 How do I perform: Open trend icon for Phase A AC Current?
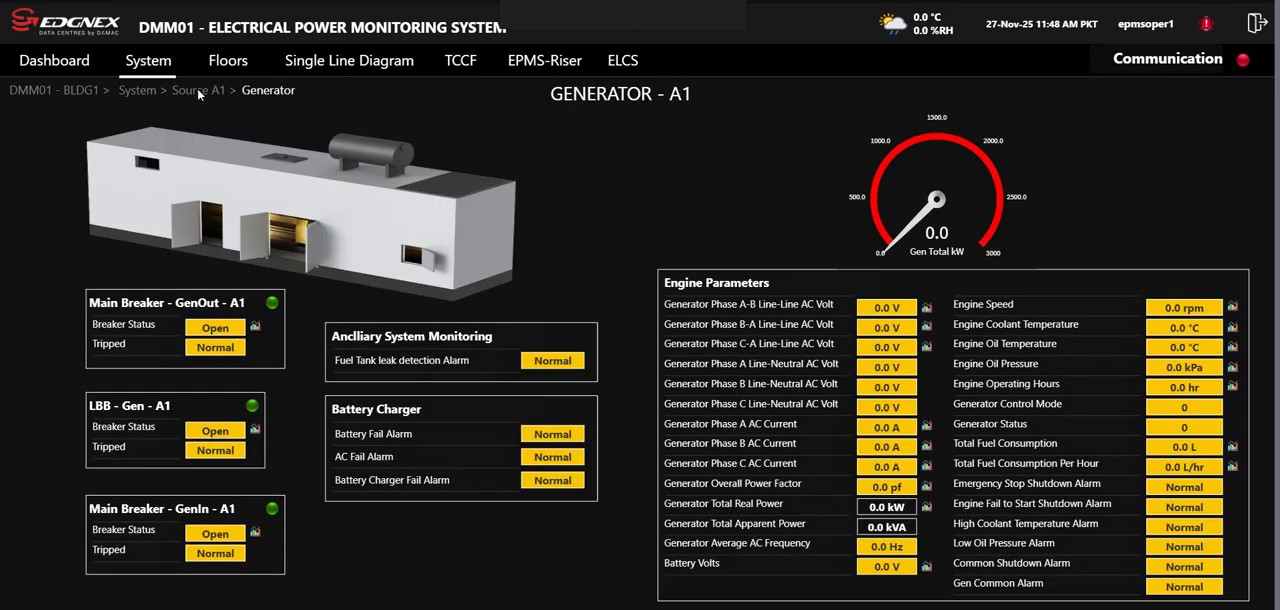(x=927, y=427)
